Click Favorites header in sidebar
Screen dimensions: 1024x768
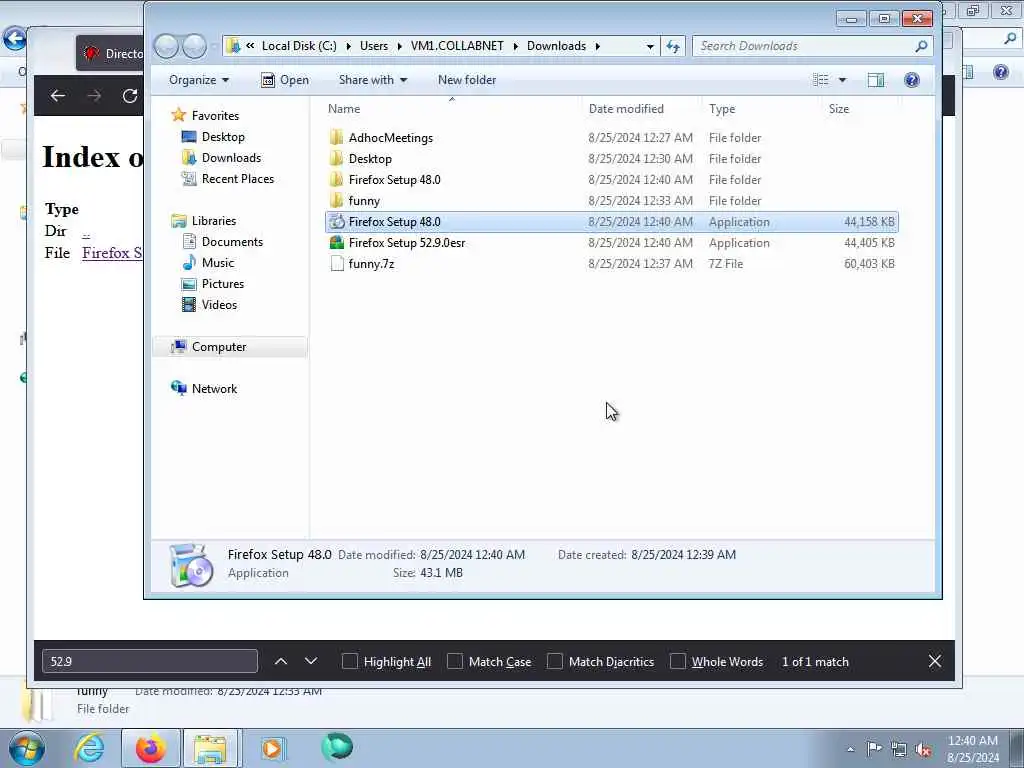(x=215, y=116)
